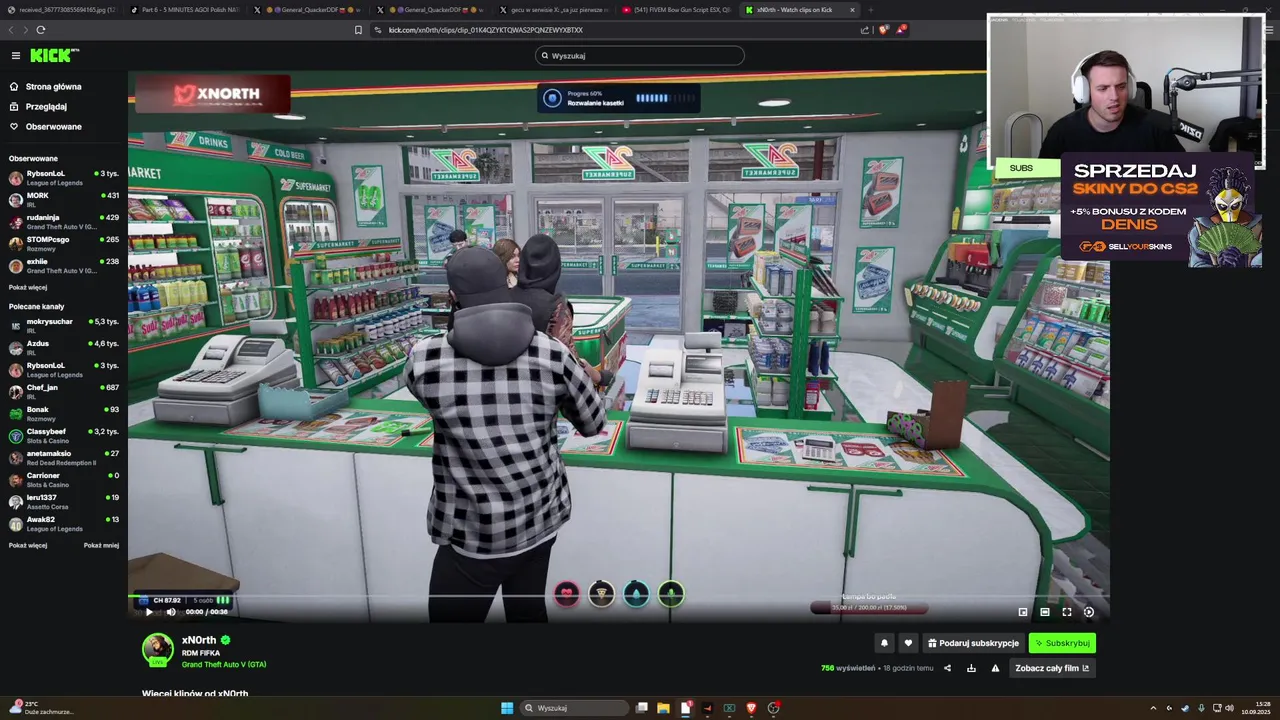Share the page from address bar

[x=865, y=30]
